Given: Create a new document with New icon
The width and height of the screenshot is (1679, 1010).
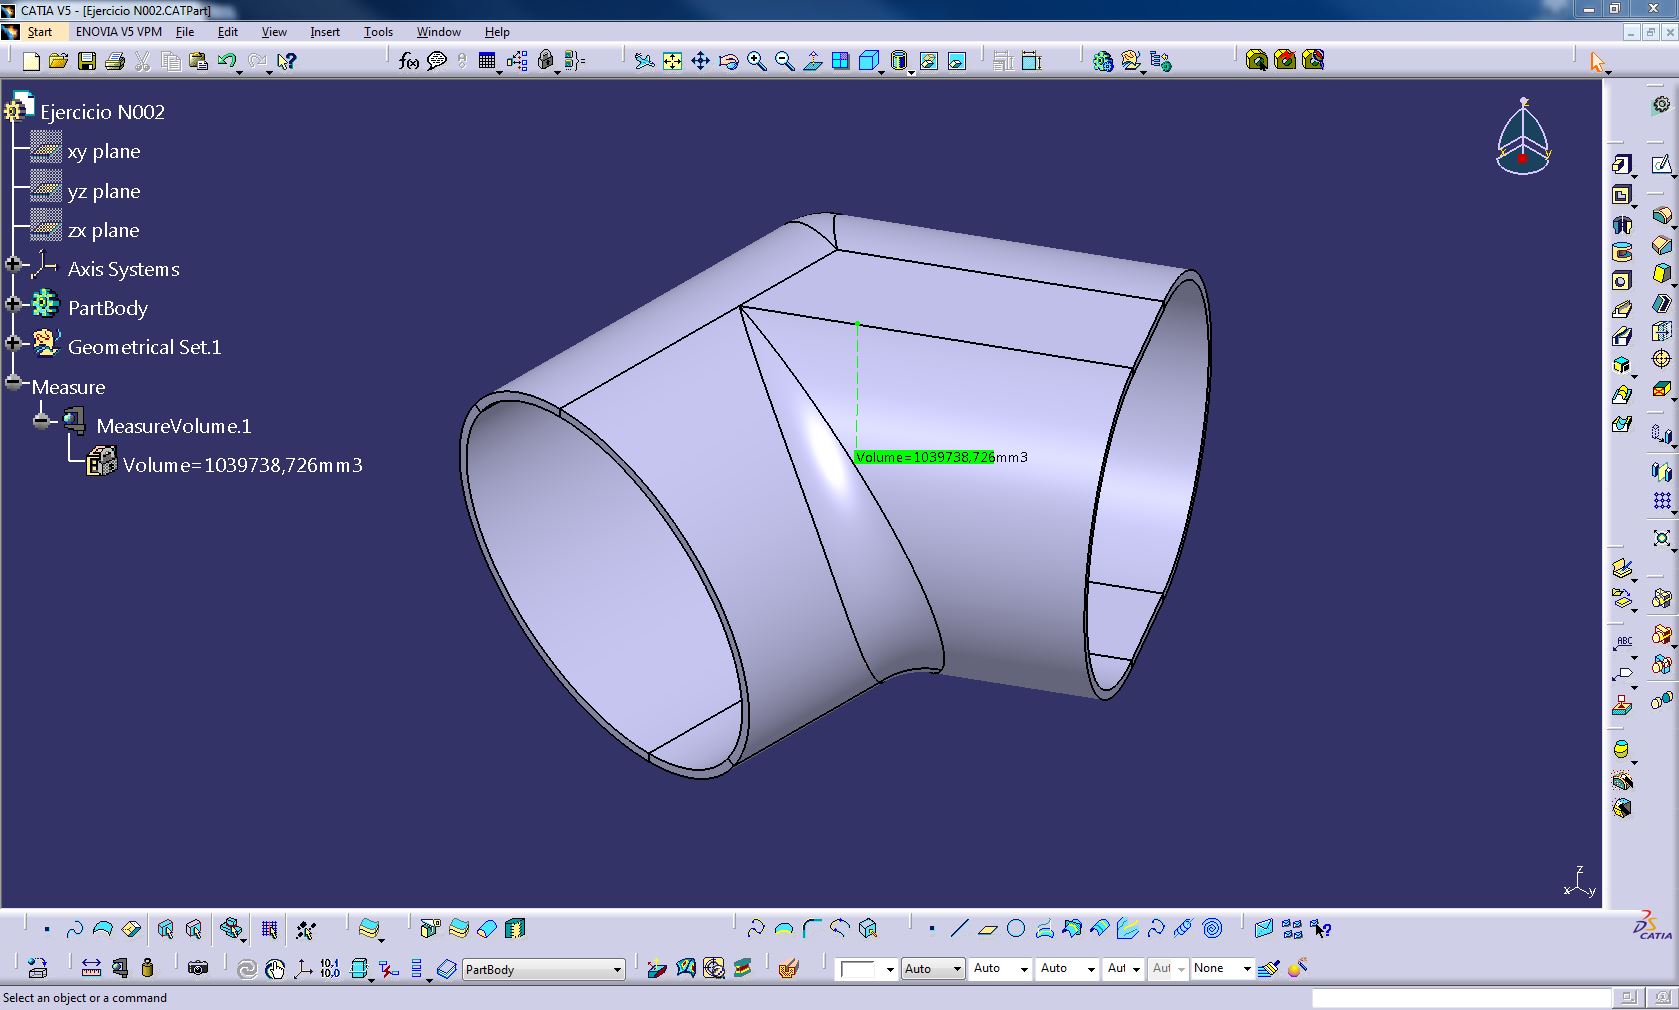Looking at the screenshot, I should pos(31,61).
